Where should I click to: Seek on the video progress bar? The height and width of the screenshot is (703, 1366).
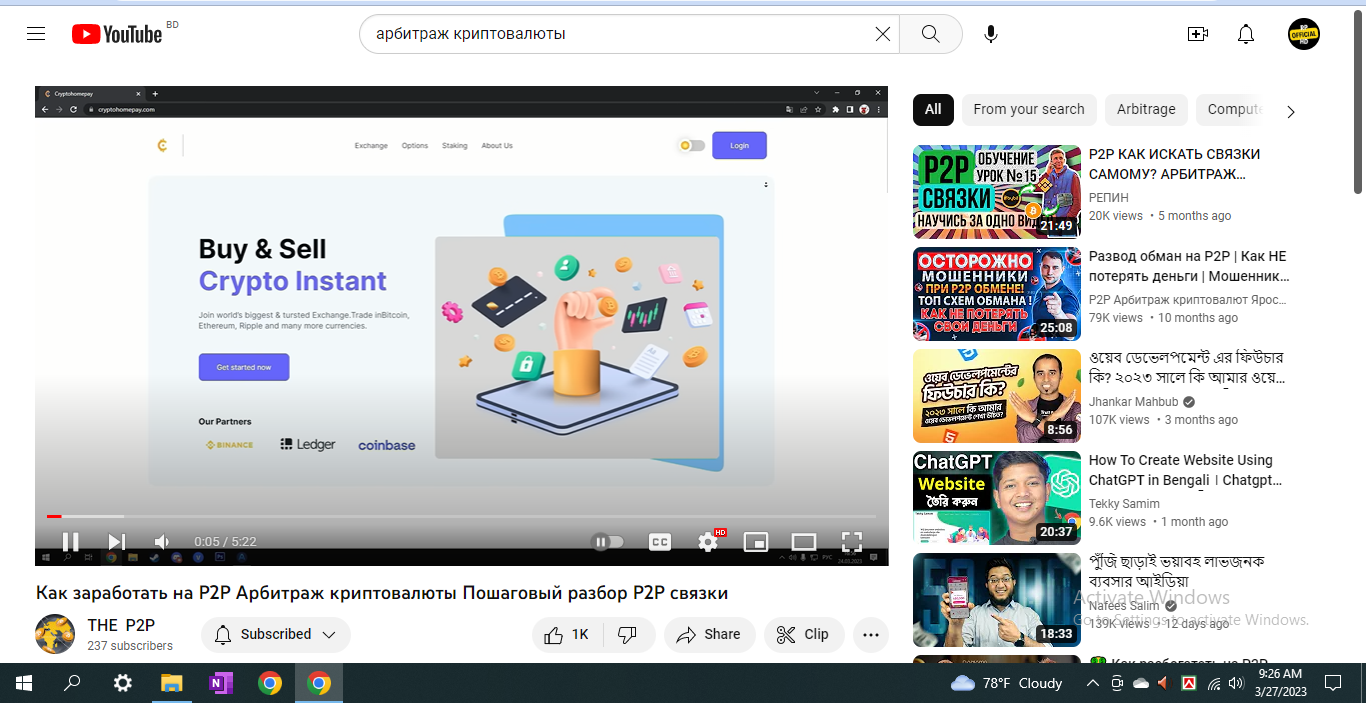click(x=461, y=516)
